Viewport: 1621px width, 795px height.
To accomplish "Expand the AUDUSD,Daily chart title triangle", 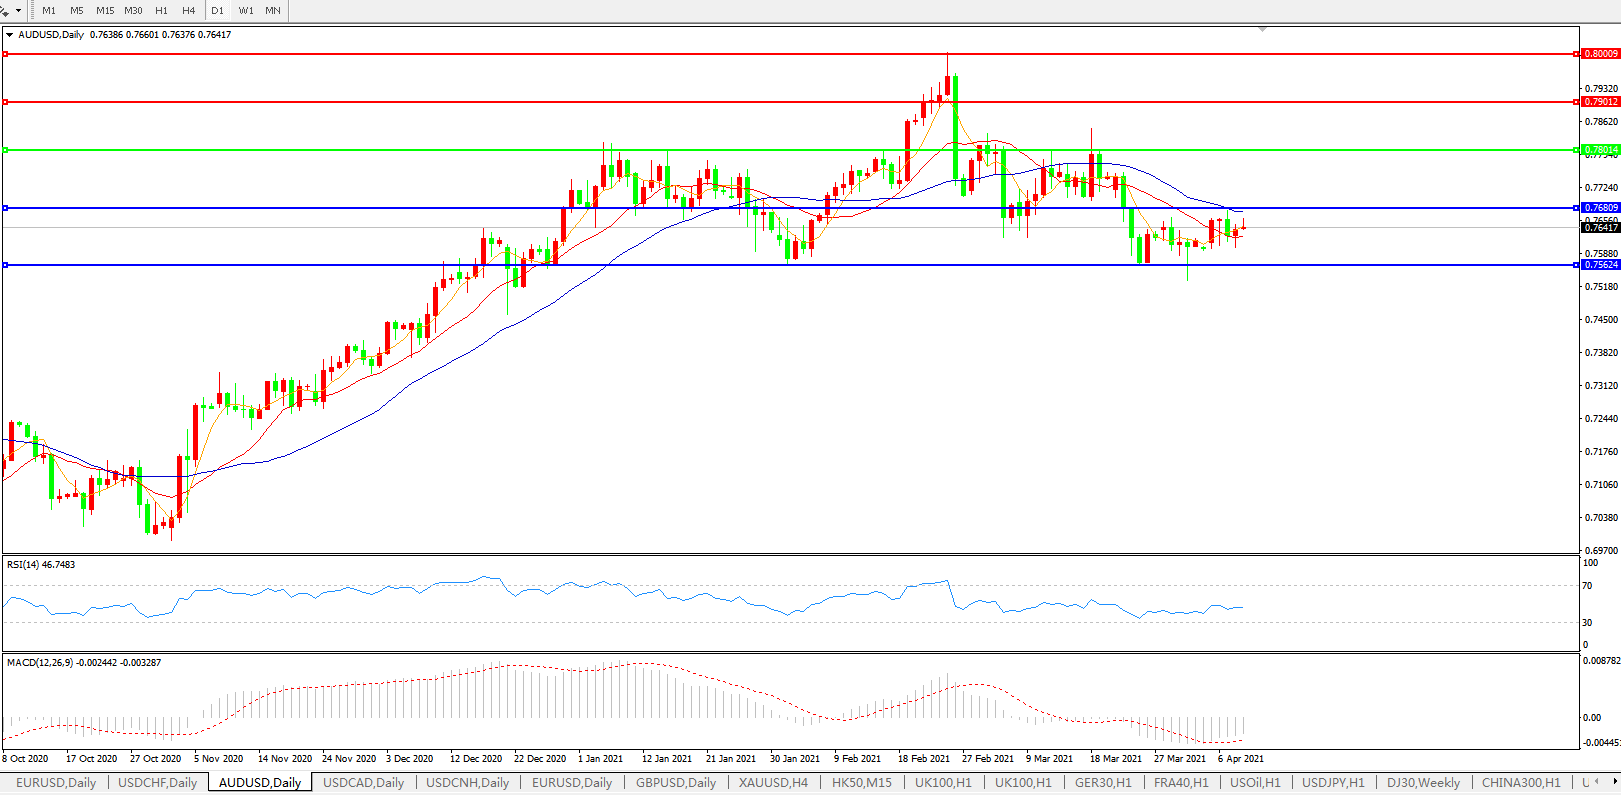I will point(9,35).
